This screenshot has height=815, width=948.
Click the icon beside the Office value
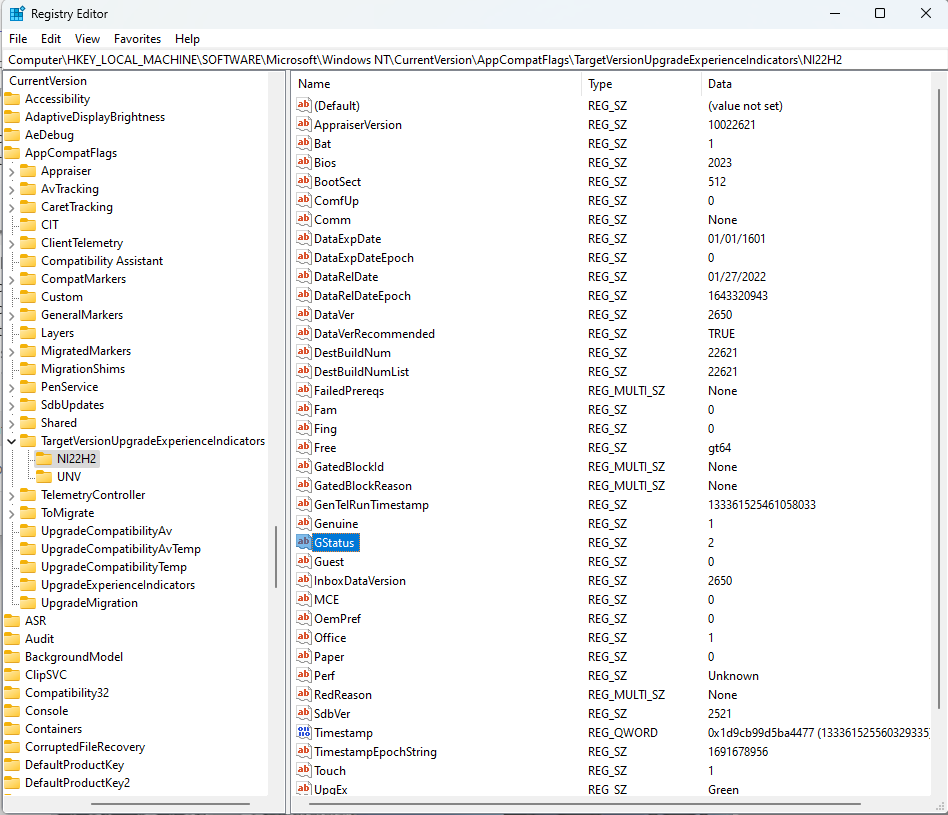[x=304, y=637]
